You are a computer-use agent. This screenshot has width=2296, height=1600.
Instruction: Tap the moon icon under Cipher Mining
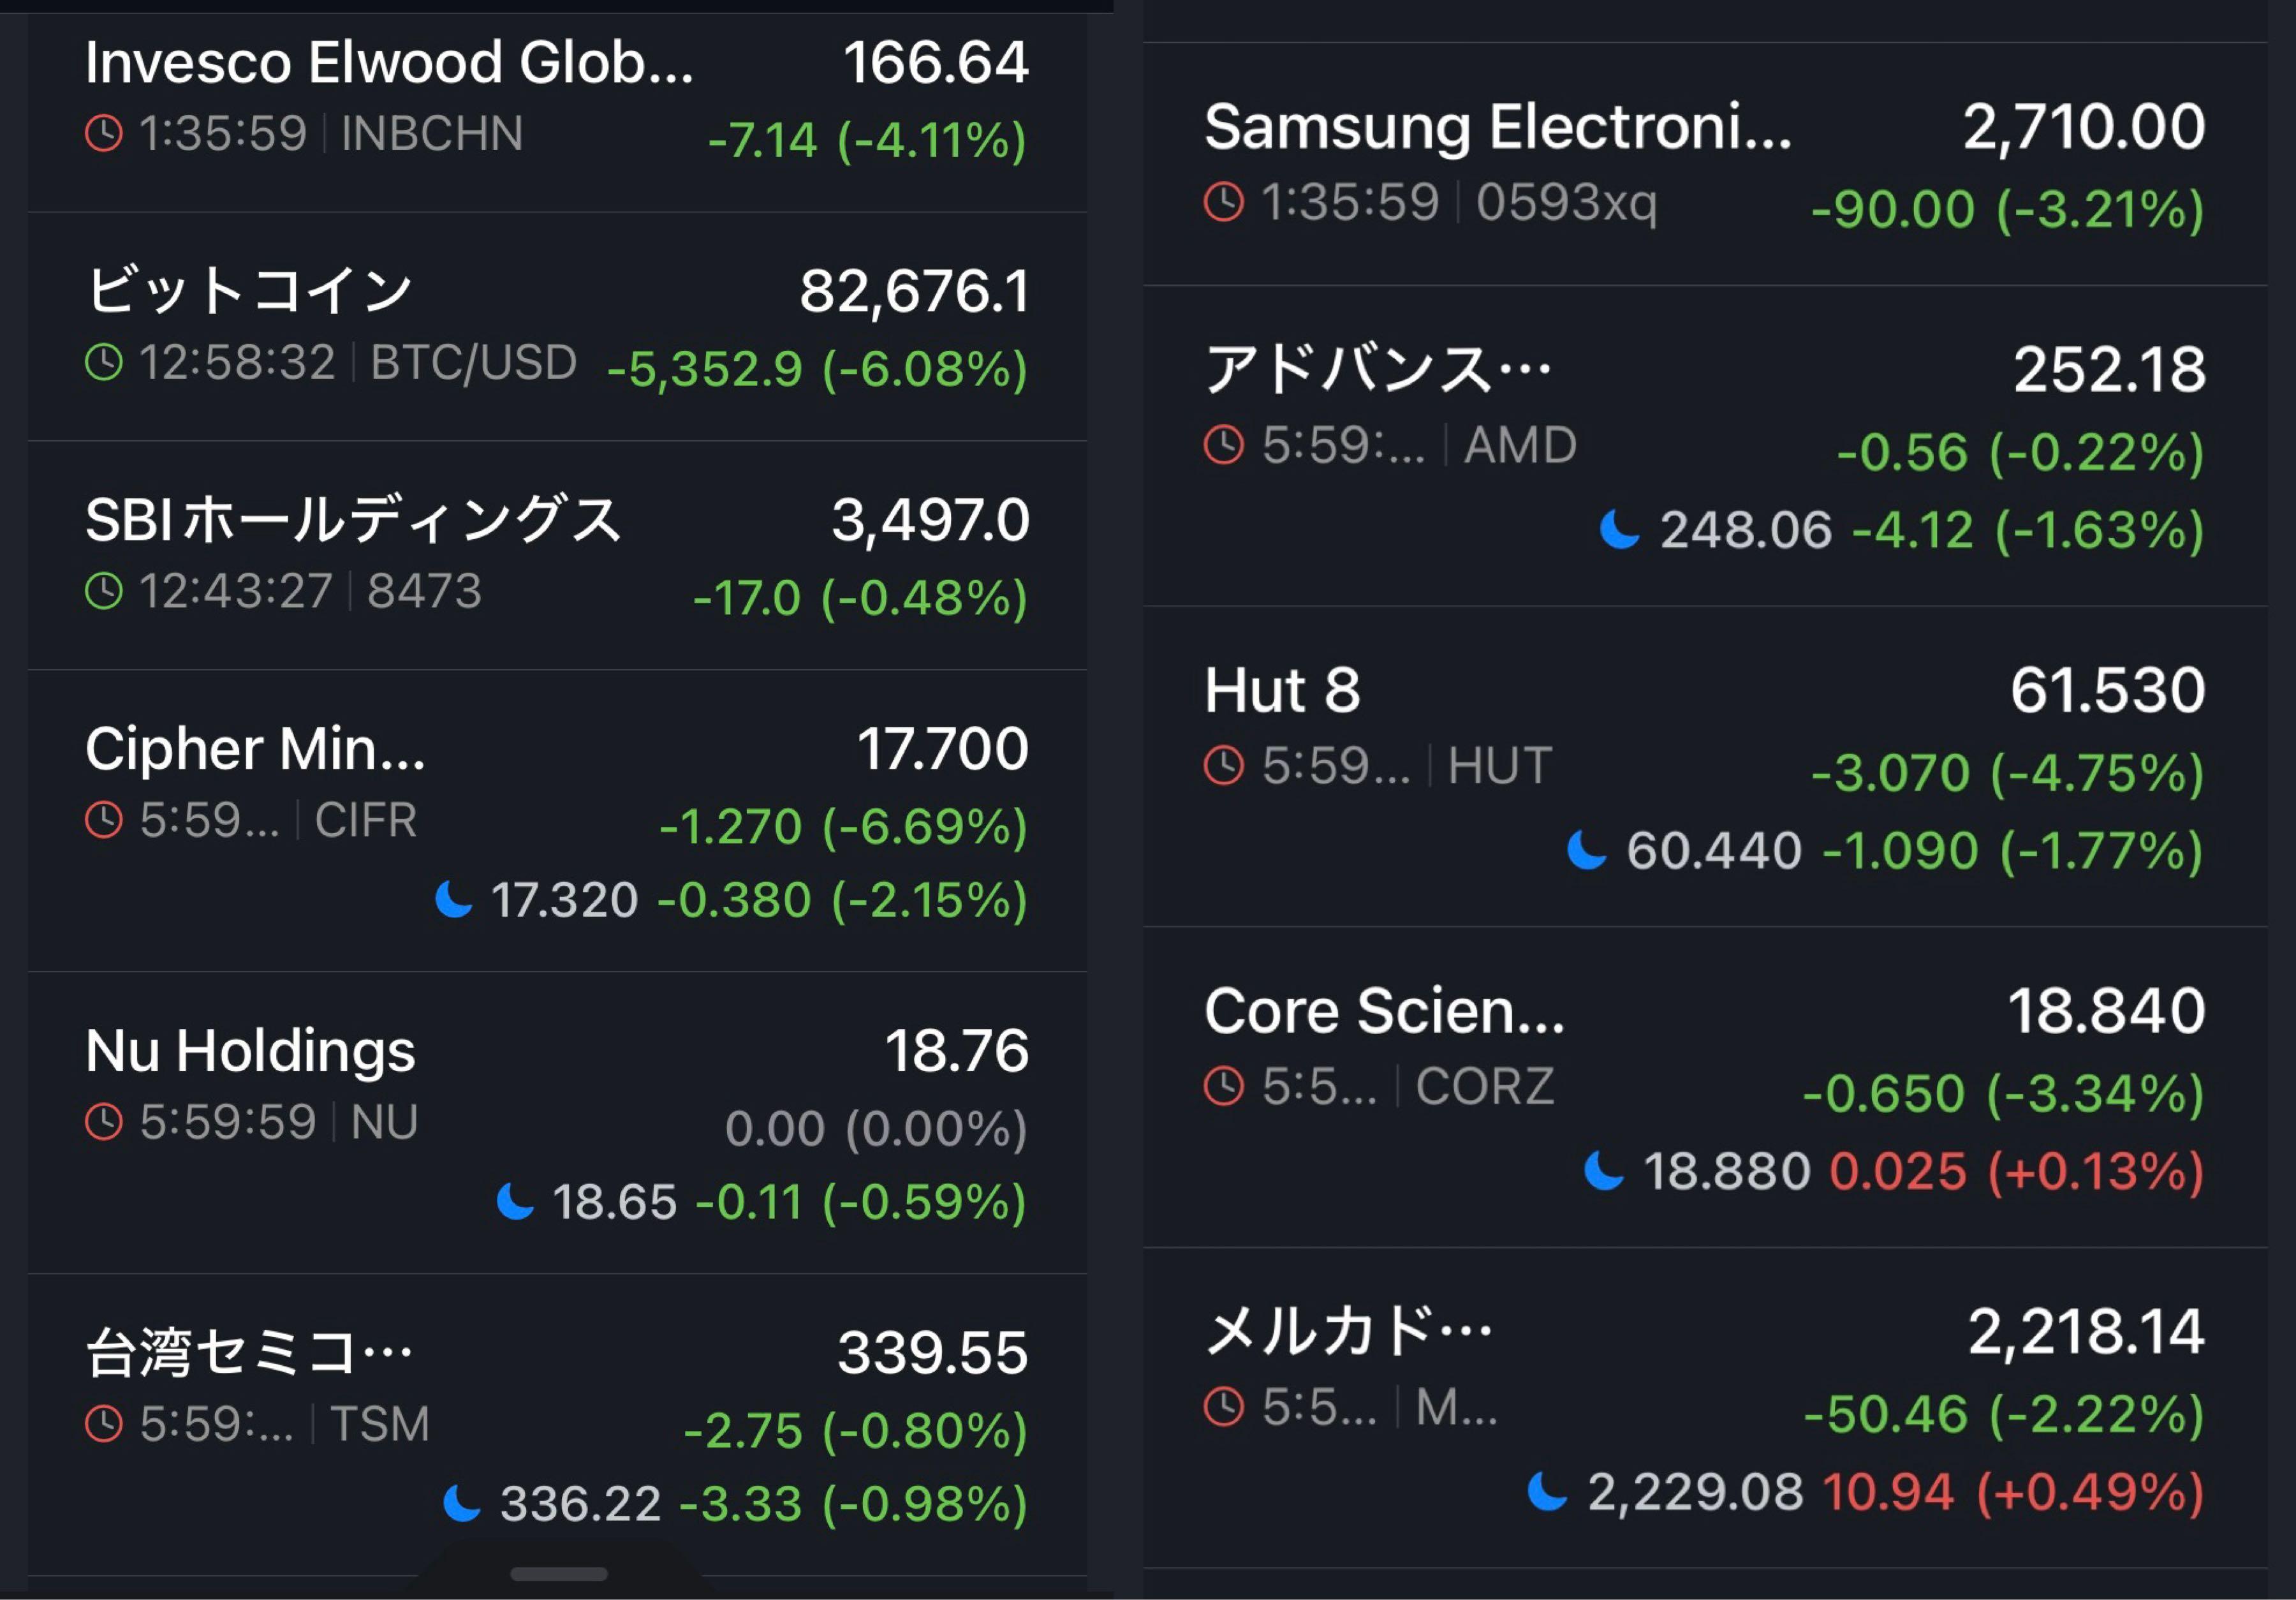457,900
